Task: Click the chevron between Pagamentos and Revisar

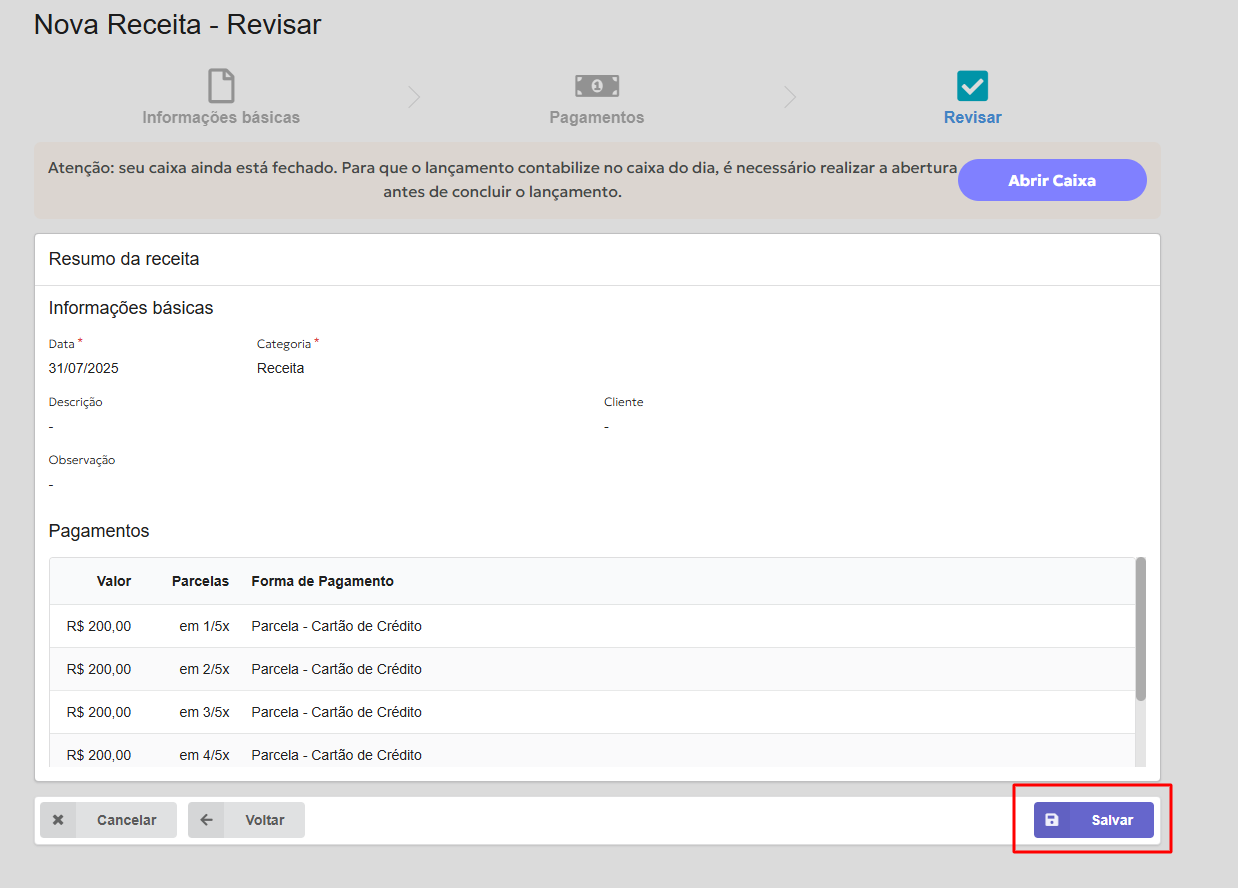Action: coord(790,97)
